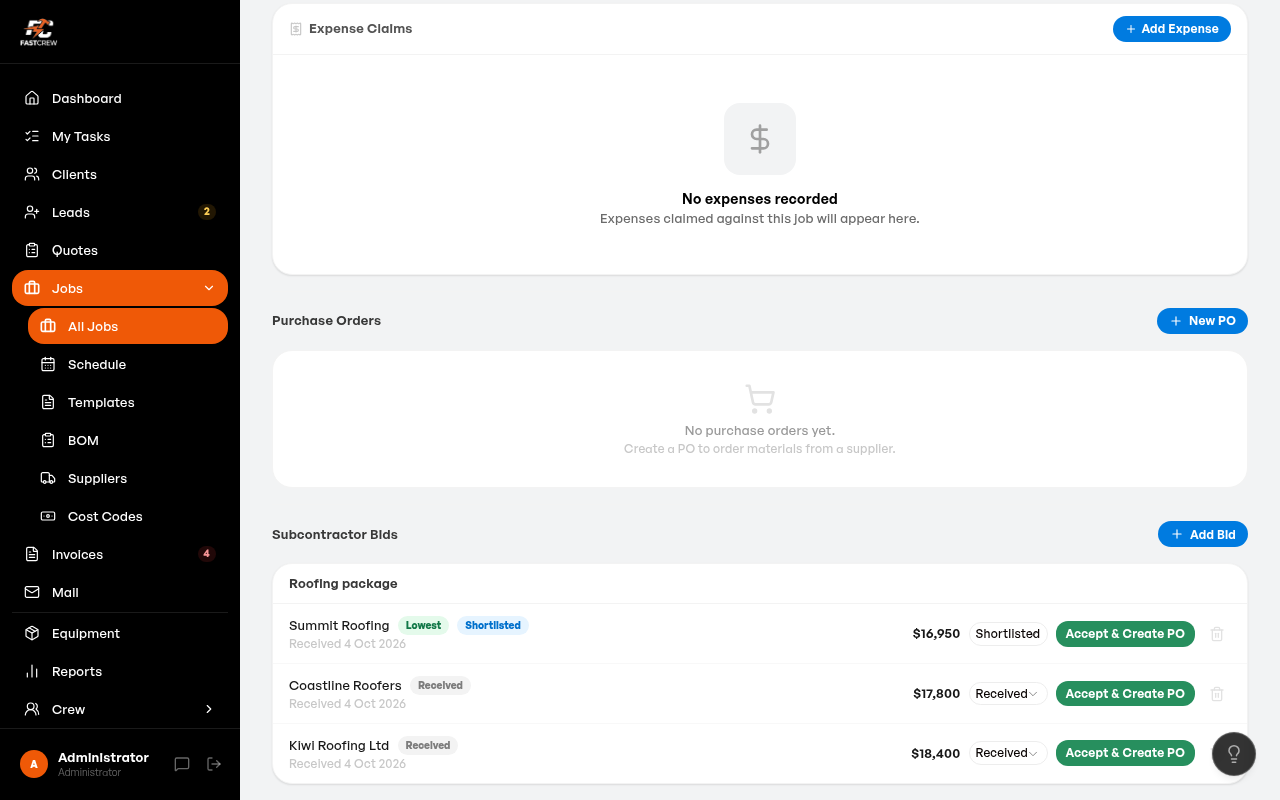Click the Mail envelope icon
The image size is (1280, 800).
pyautogui.click(x=32, y=592)
